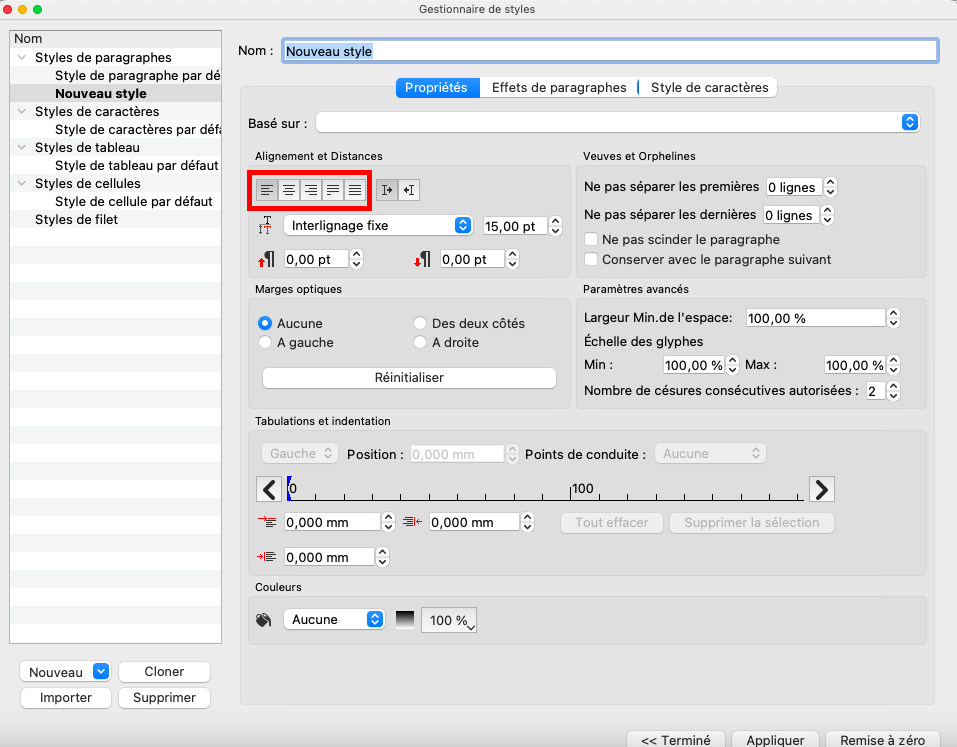The width and height of the screenshot is (957, 747).
Task: Click the 'Nom' style name field
Action: pos(610,51)
